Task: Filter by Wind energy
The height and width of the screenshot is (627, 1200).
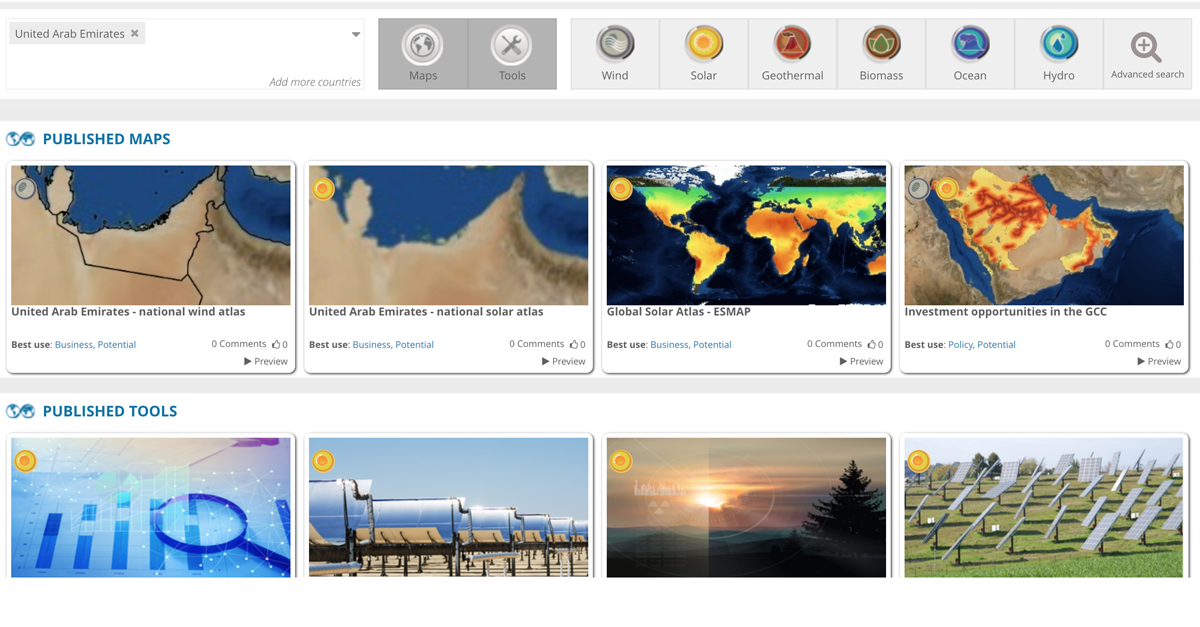Action: 615,54
